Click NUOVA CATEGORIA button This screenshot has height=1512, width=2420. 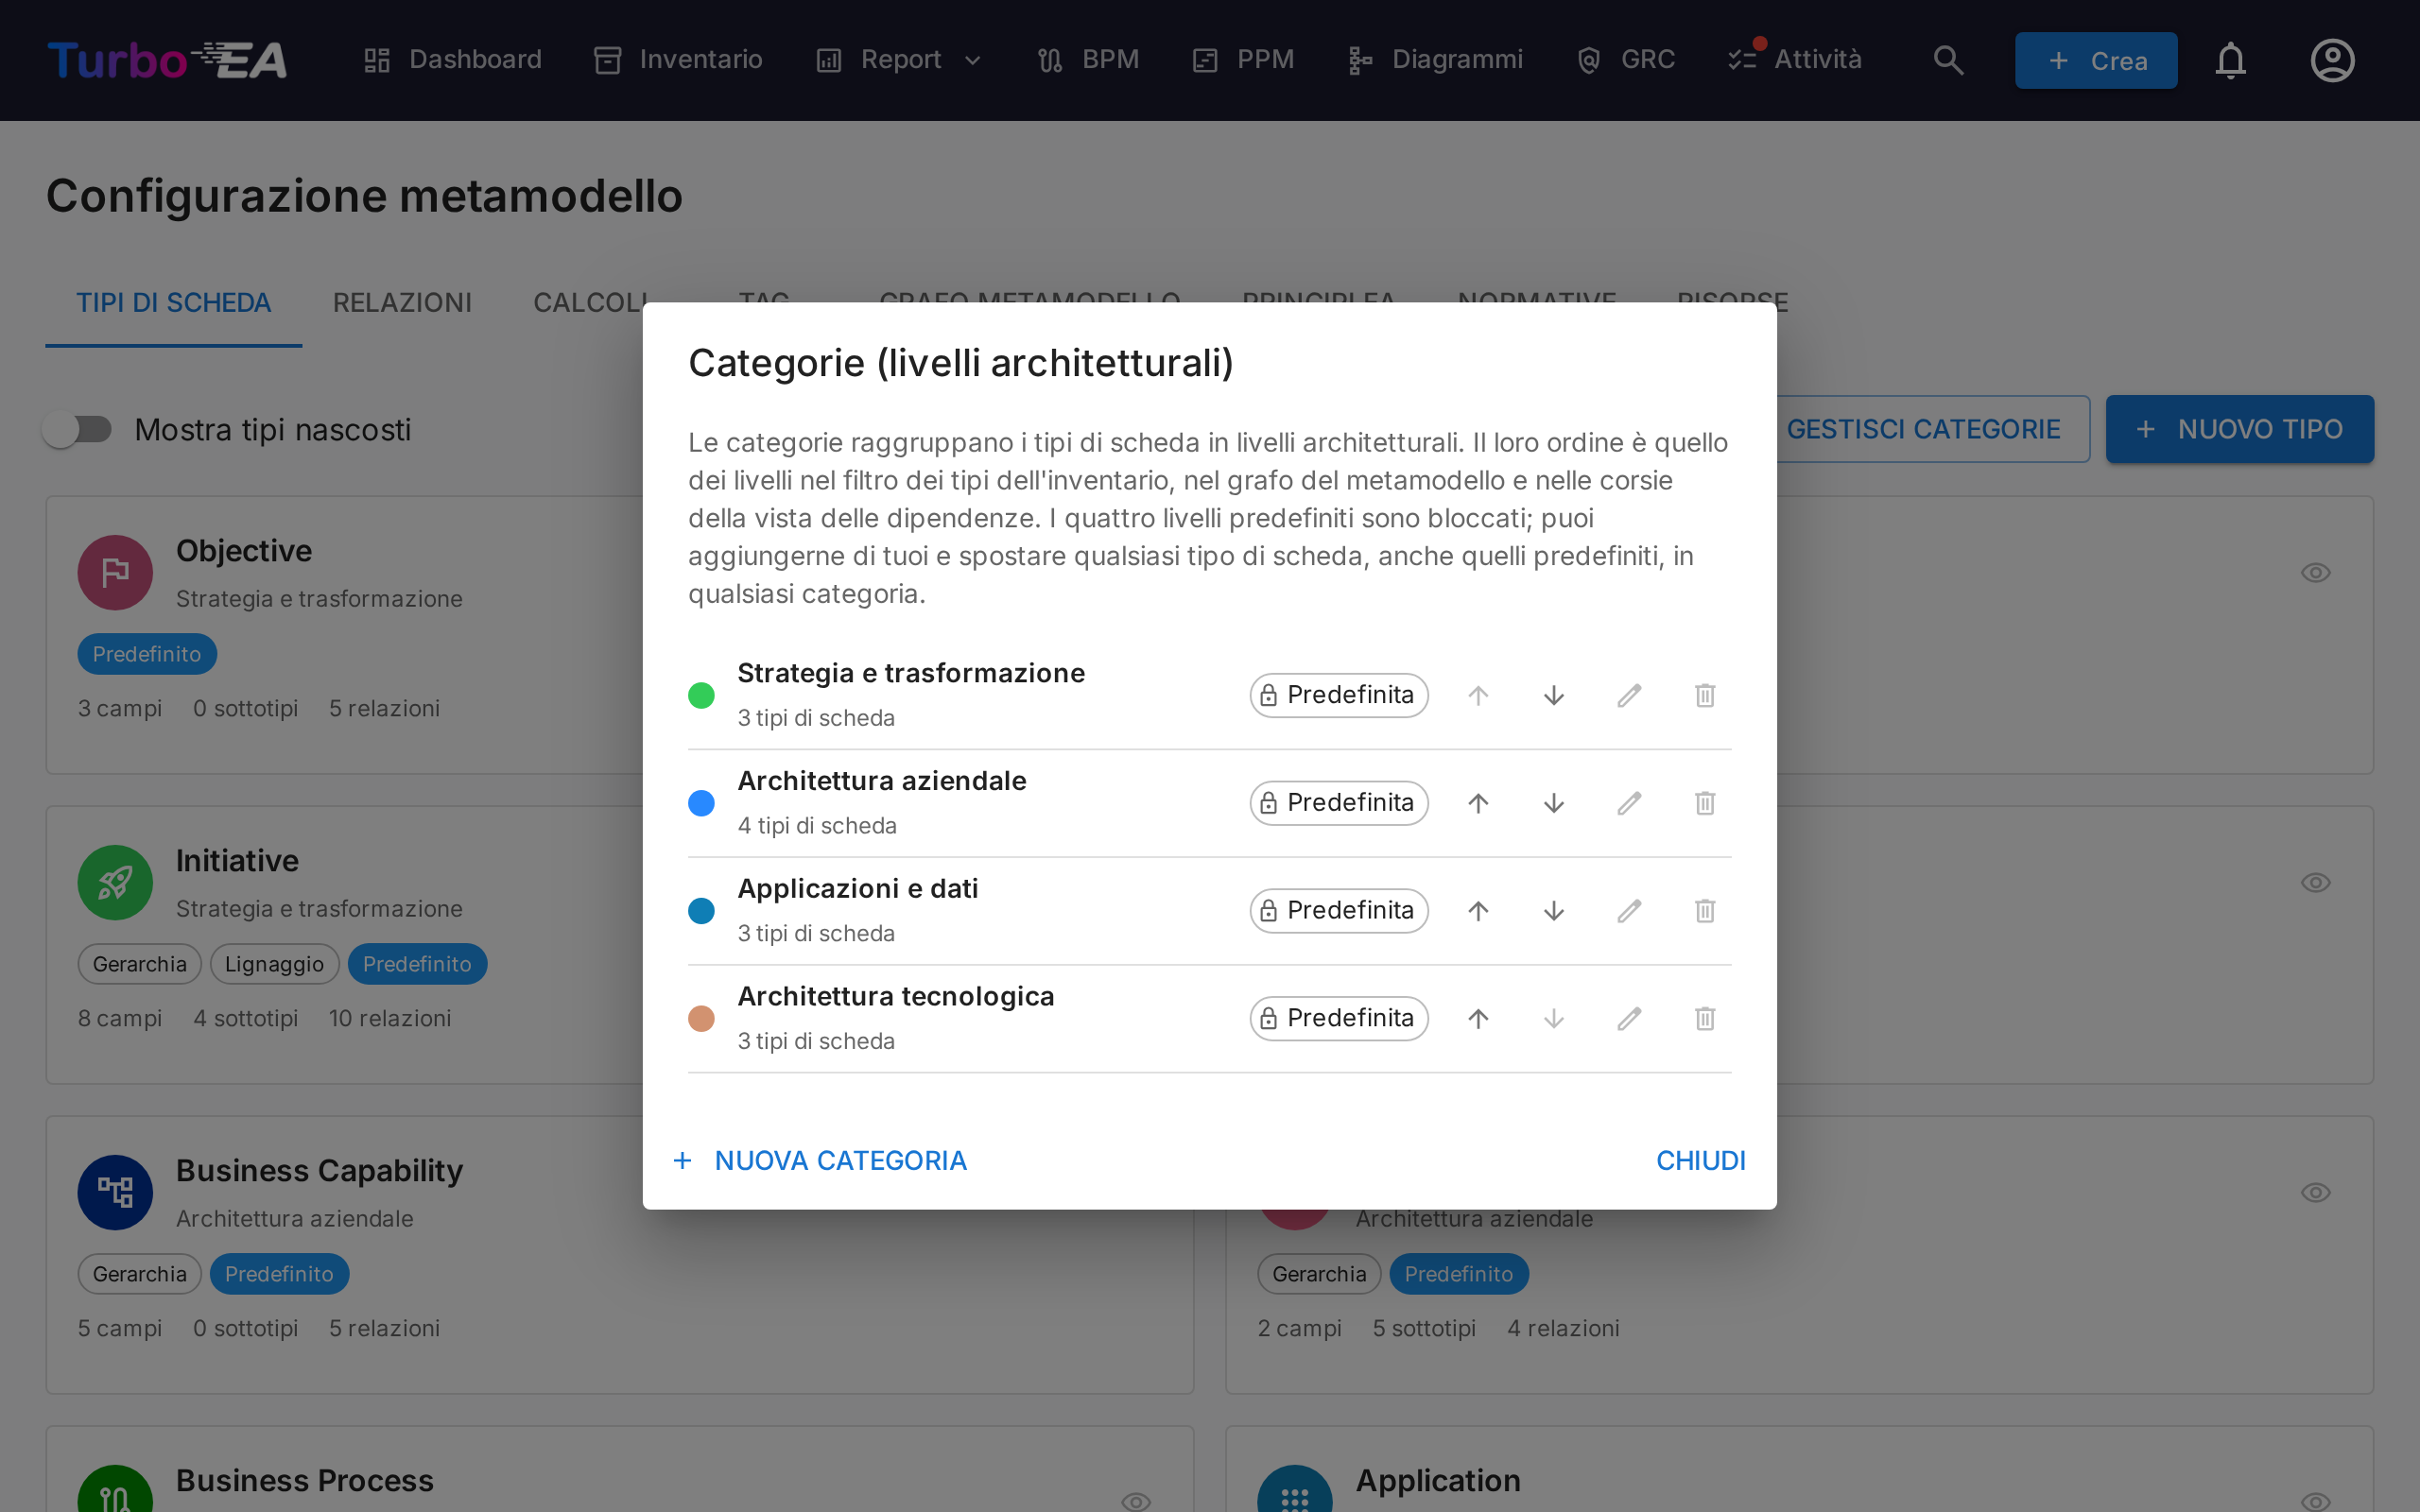pyautogui.click(x=821, y=1160)
